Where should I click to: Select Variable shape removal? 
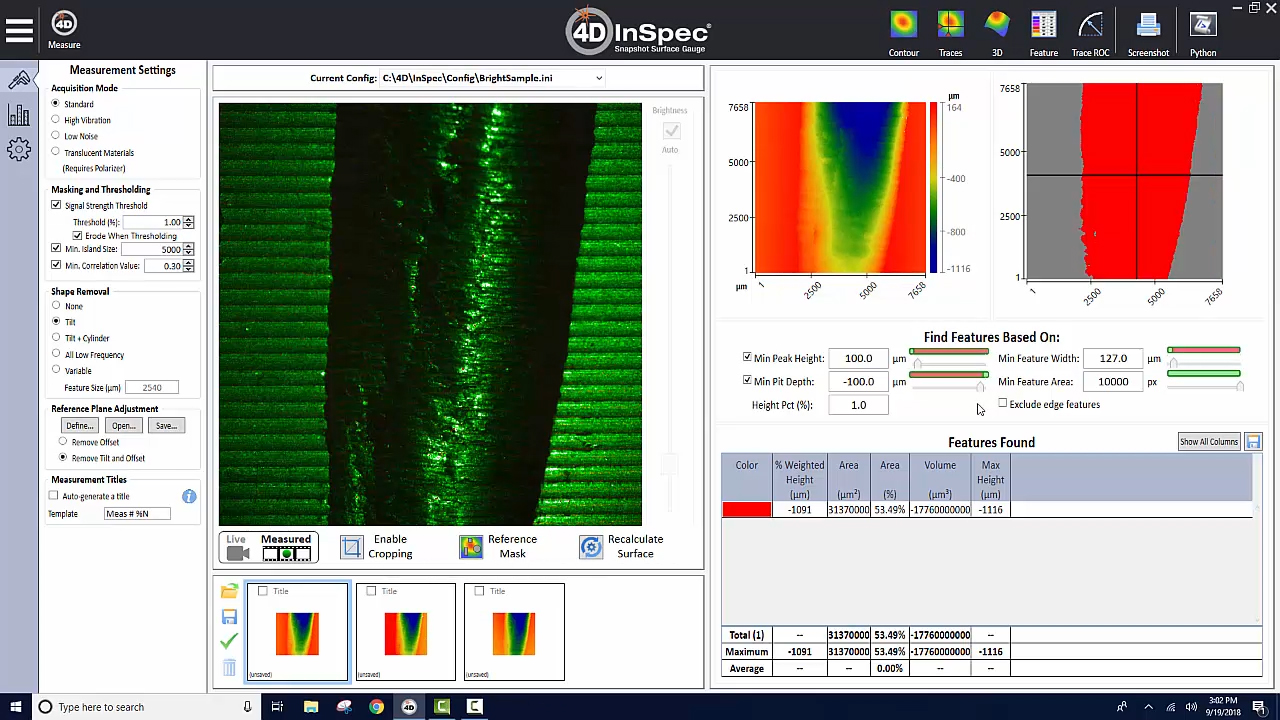coord(56,370)
